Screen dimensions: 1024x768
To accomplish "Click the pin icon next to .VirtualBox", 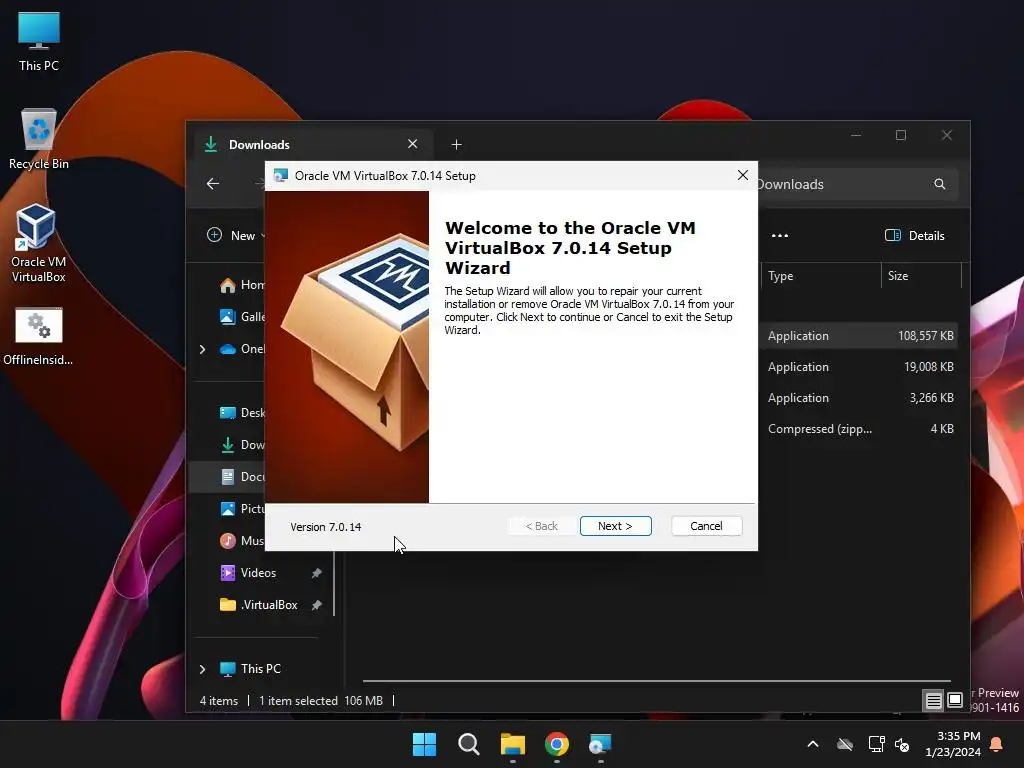I will pos(317,605).
